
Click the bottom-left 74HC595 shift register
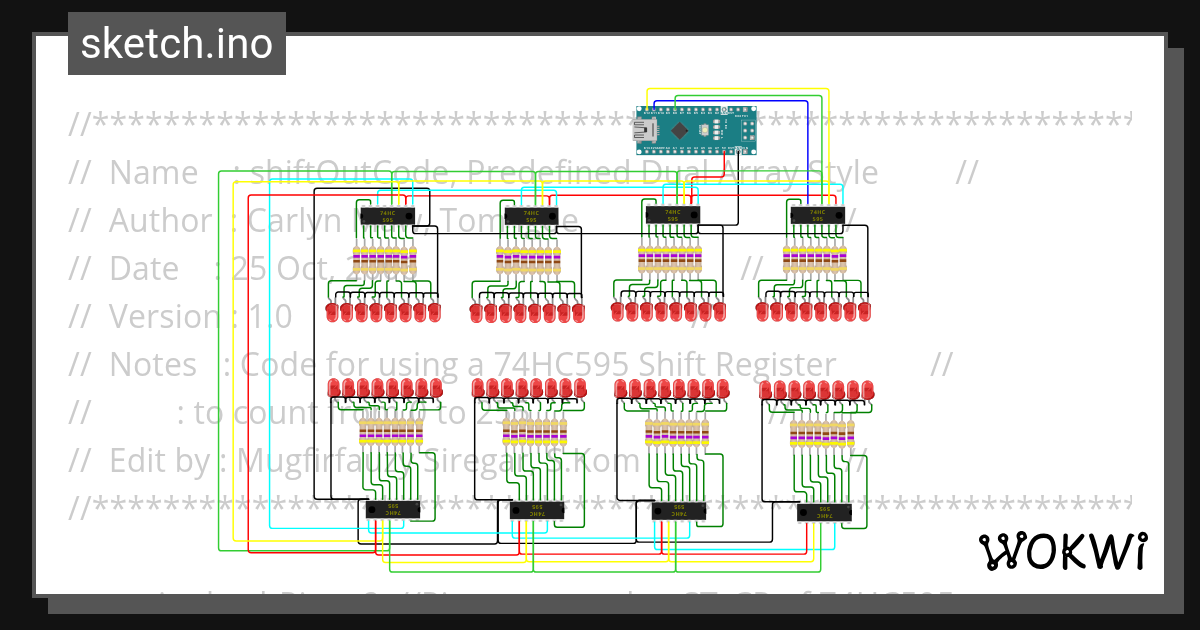(x=393, y=509)
